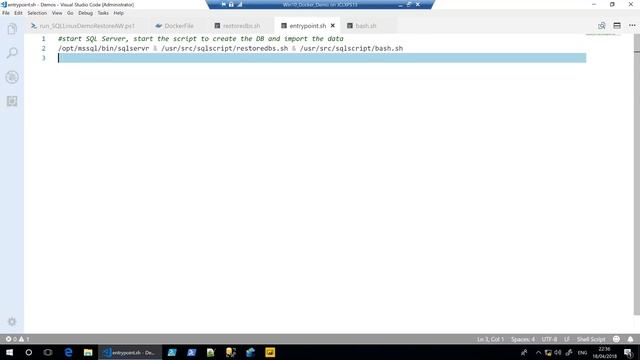Open the Manage gear at sidebar bottom
Image resolution: width=640 pixels, height=360 pixels.
[12, 322]
